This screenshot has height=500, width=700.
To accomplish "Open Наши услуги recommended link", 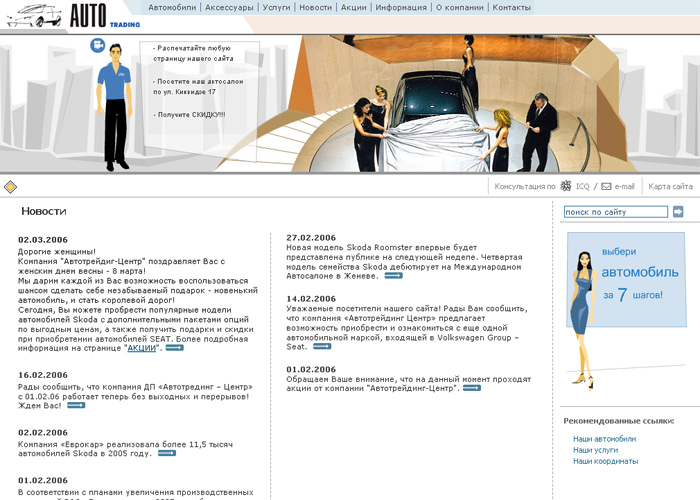I will point(596,450).
